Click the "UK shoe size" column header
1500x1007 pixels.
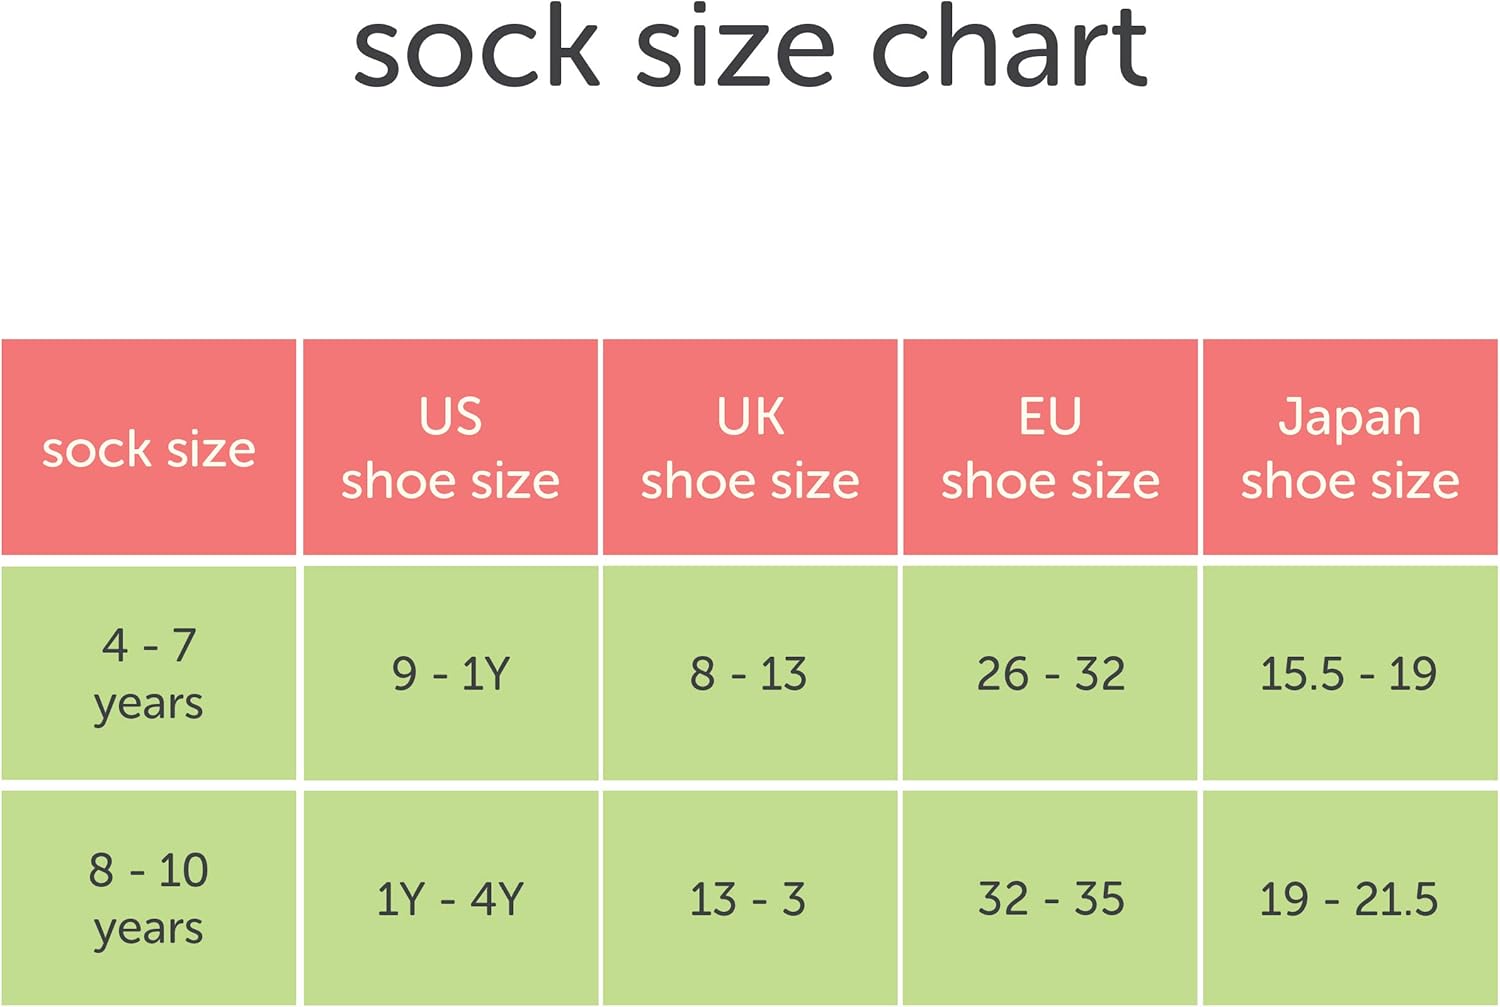coord(750,449)
